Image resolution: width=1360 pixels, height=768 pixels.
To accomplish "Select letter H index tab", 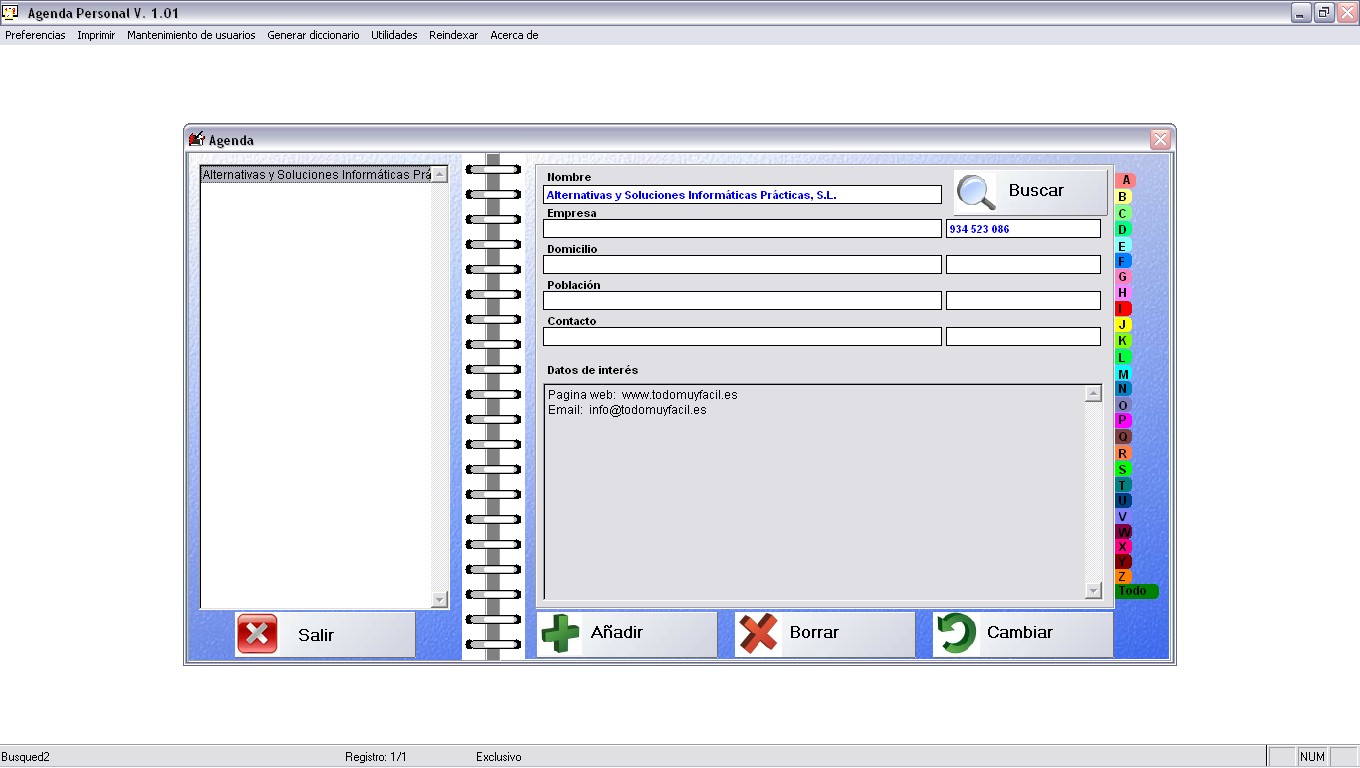I will (1123, 293).
